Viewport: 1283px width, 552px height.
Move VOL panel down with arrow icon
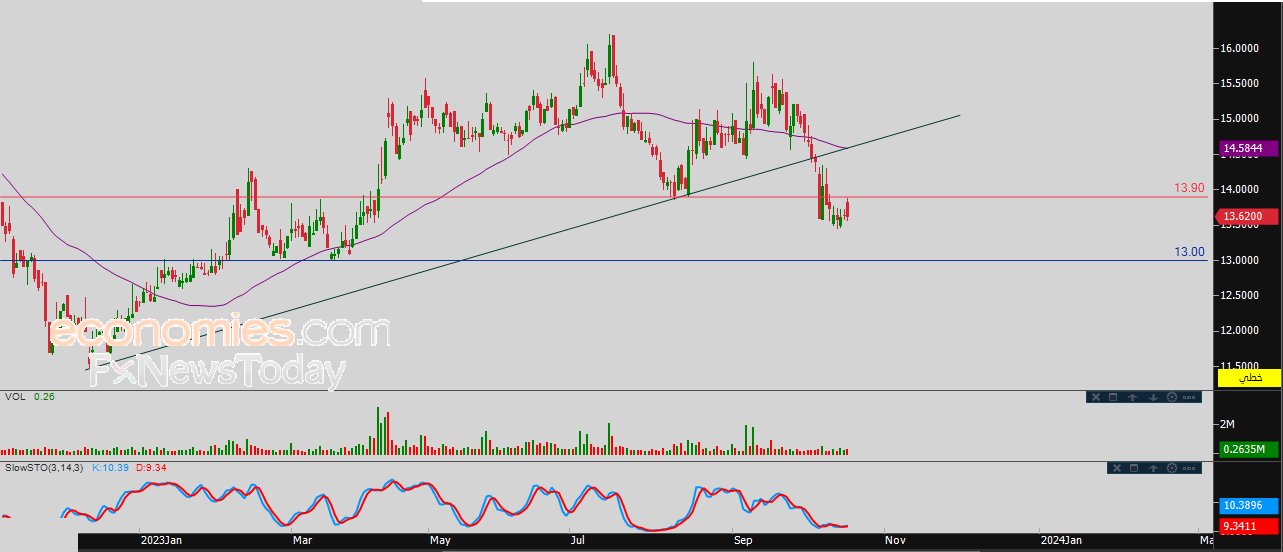[x=1153, y=397]
